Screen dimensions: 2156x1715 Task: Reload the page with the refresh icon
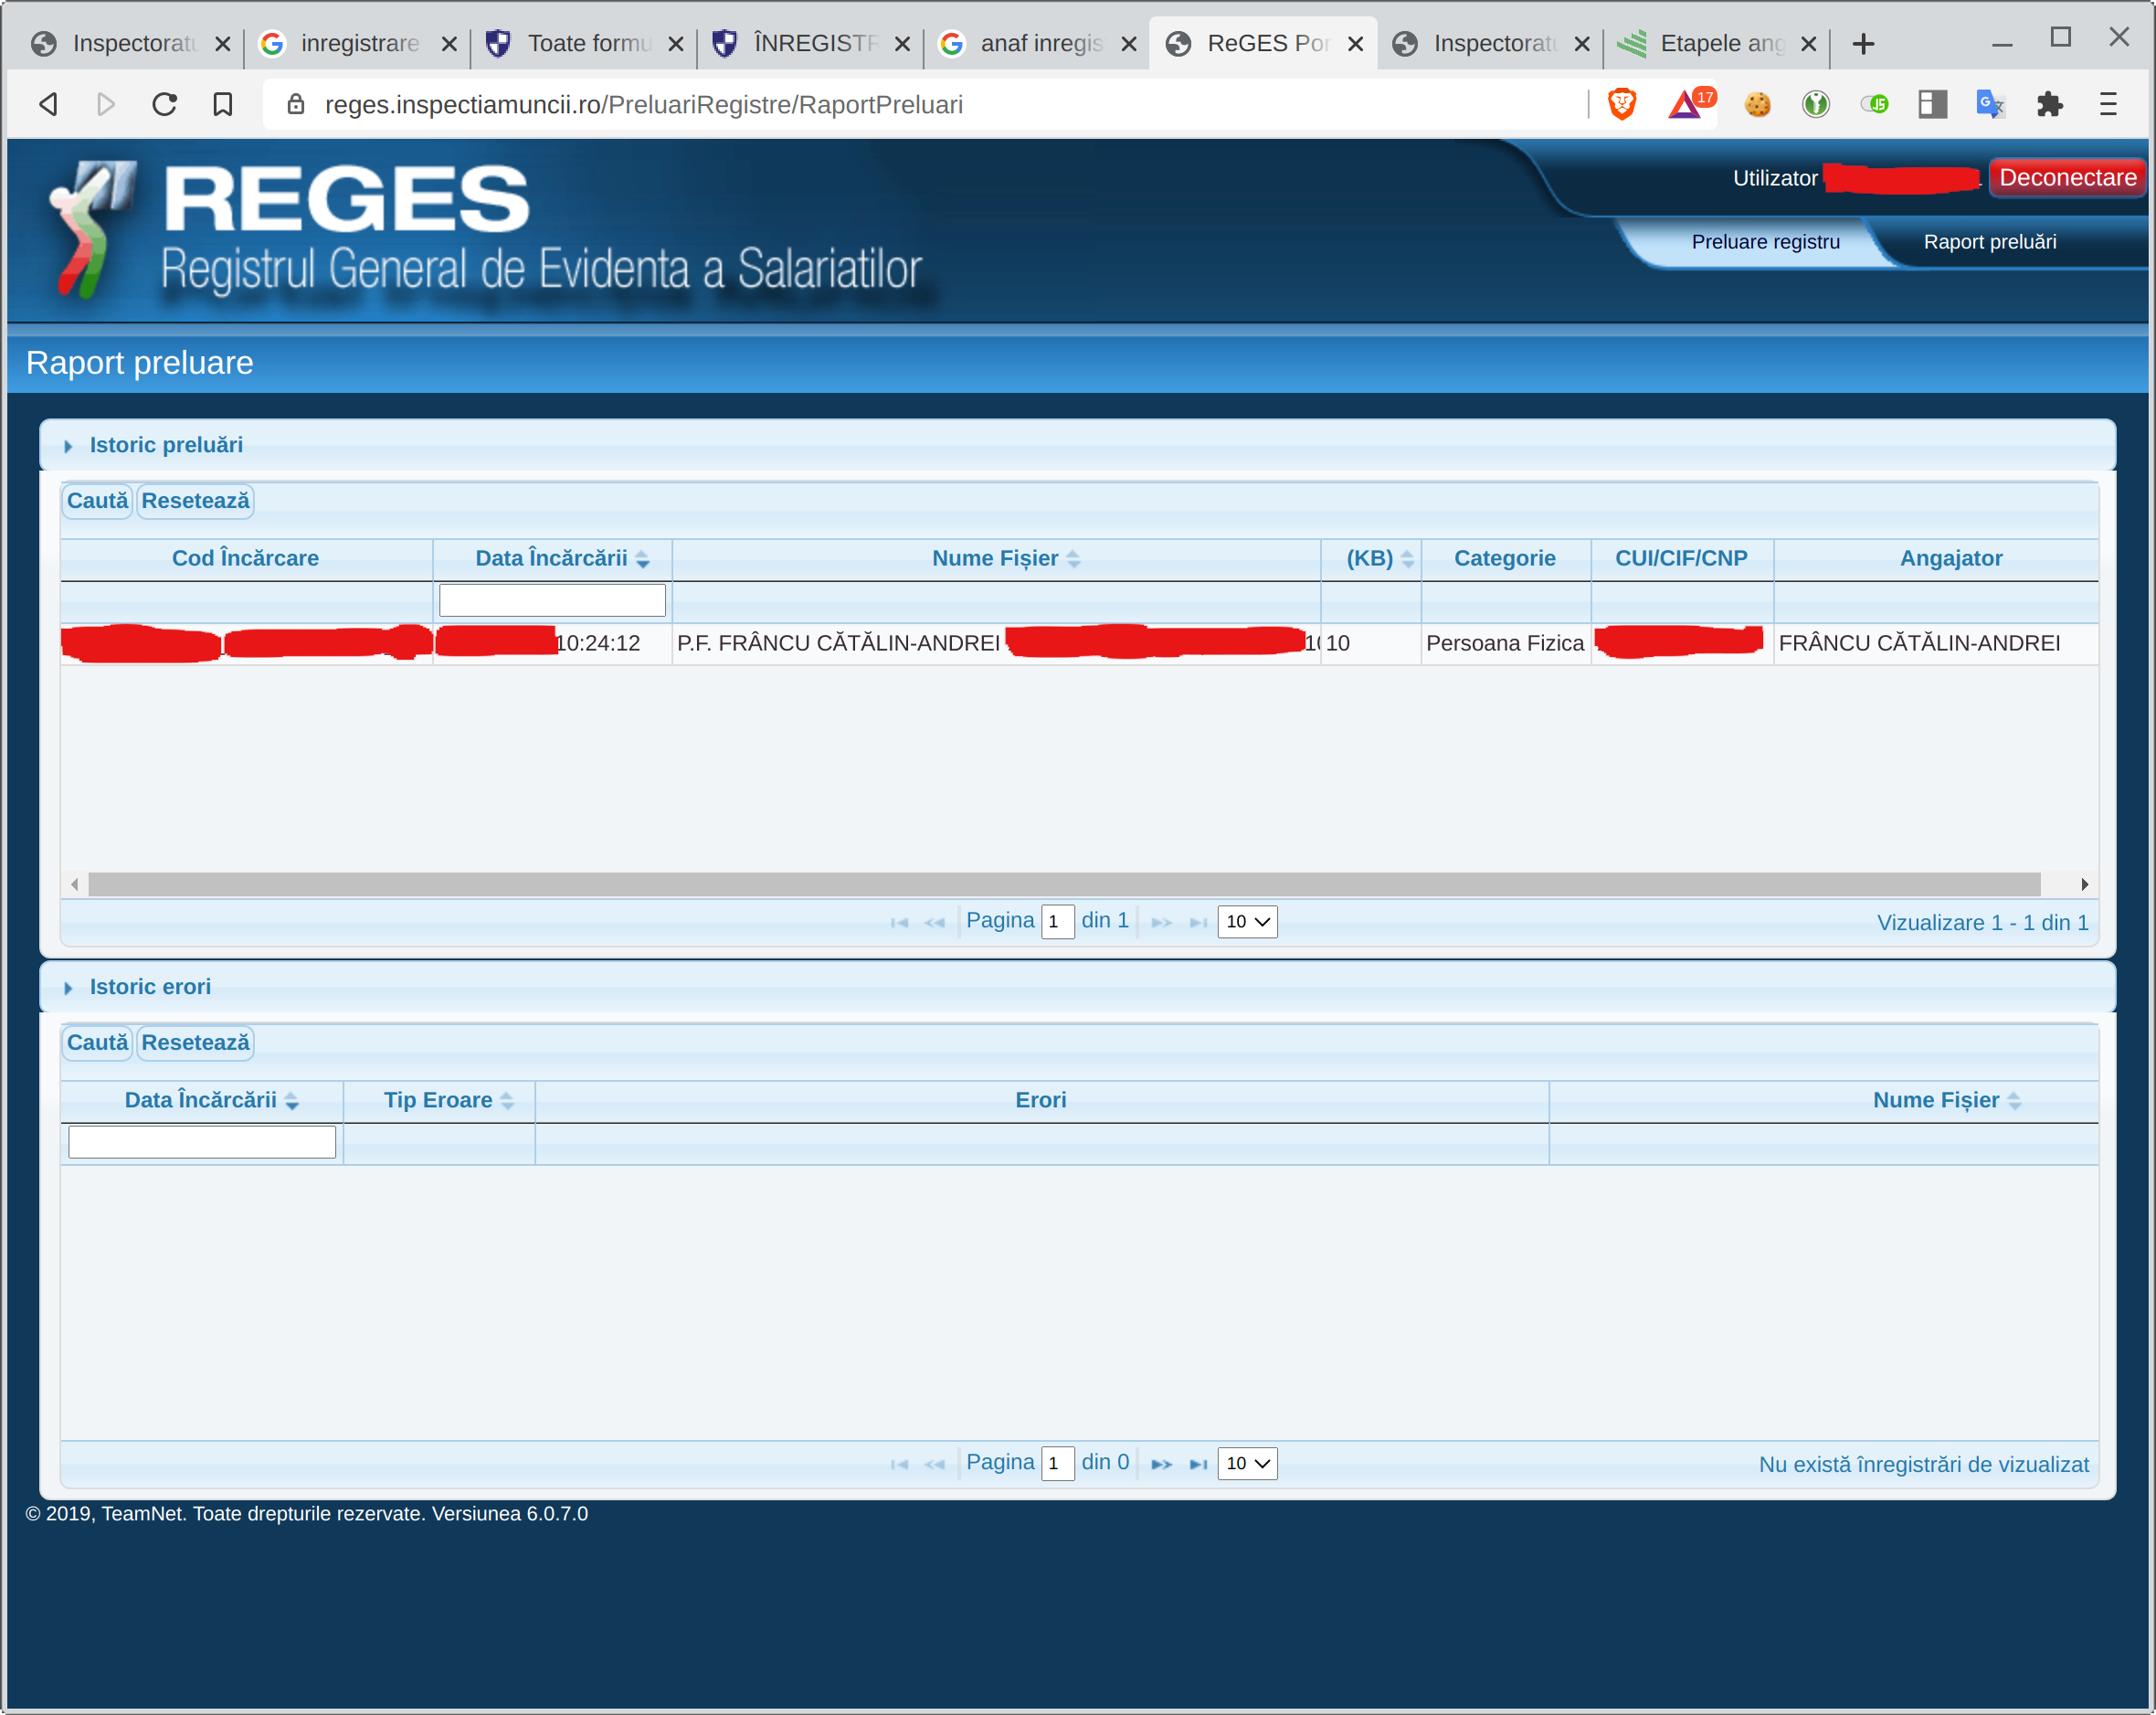[164, 104]
